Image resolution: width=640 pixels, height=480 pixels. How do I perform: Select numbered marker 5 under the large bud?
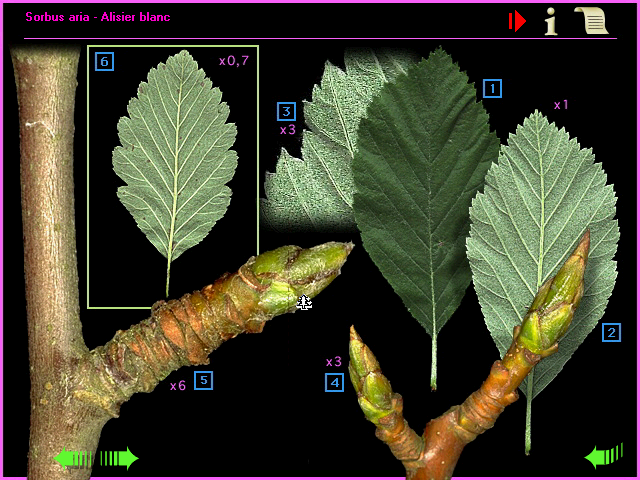[x=203, y=380]
